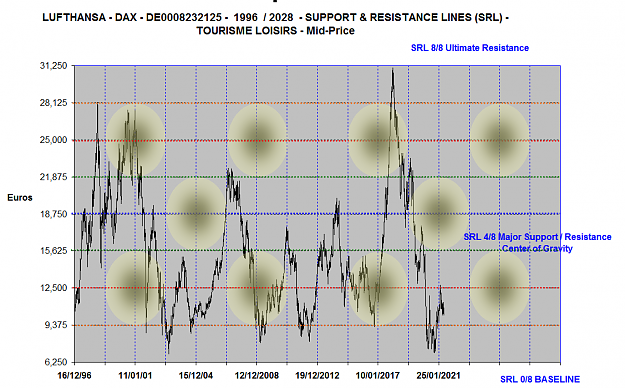Click the chart title starting with LUFTHANSA - DAX
This screenshot has width=625, height=388.
click(275, 18)
